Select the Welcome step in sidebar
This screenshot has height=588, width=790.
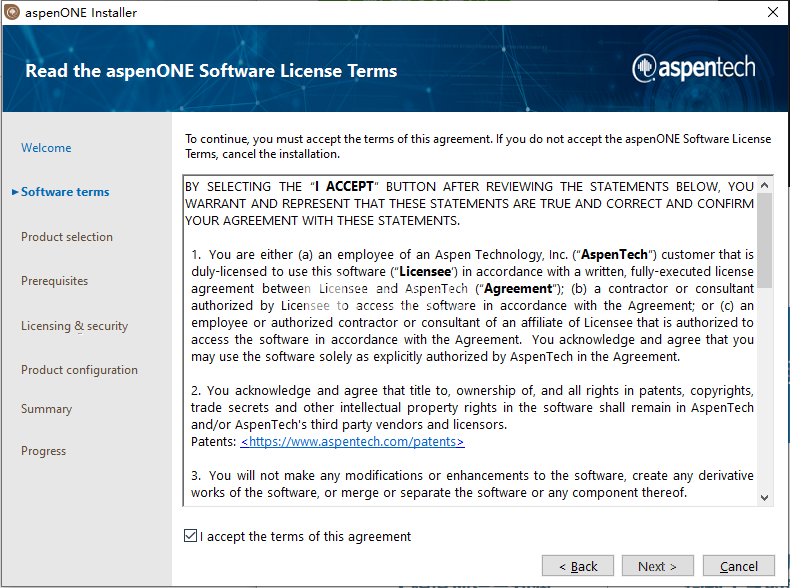tap(46, 148)
